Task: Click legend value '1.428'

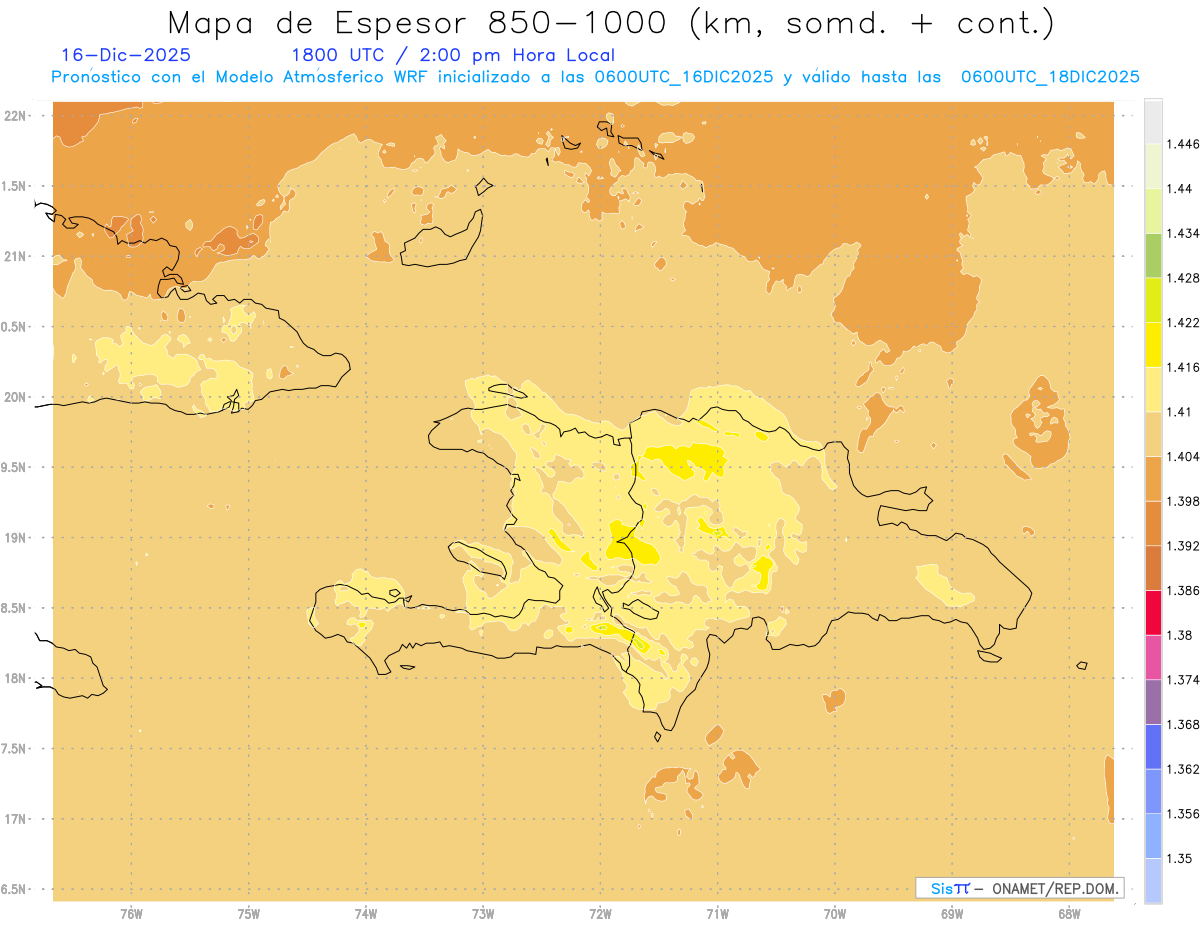Action: (x=1183, y=278)
